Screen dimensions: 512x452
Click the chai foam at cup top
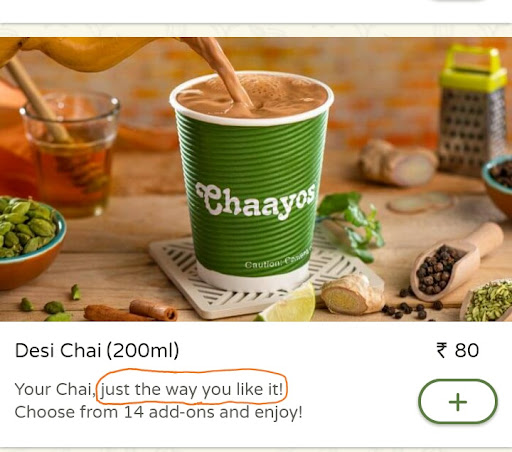pos(252,95)
